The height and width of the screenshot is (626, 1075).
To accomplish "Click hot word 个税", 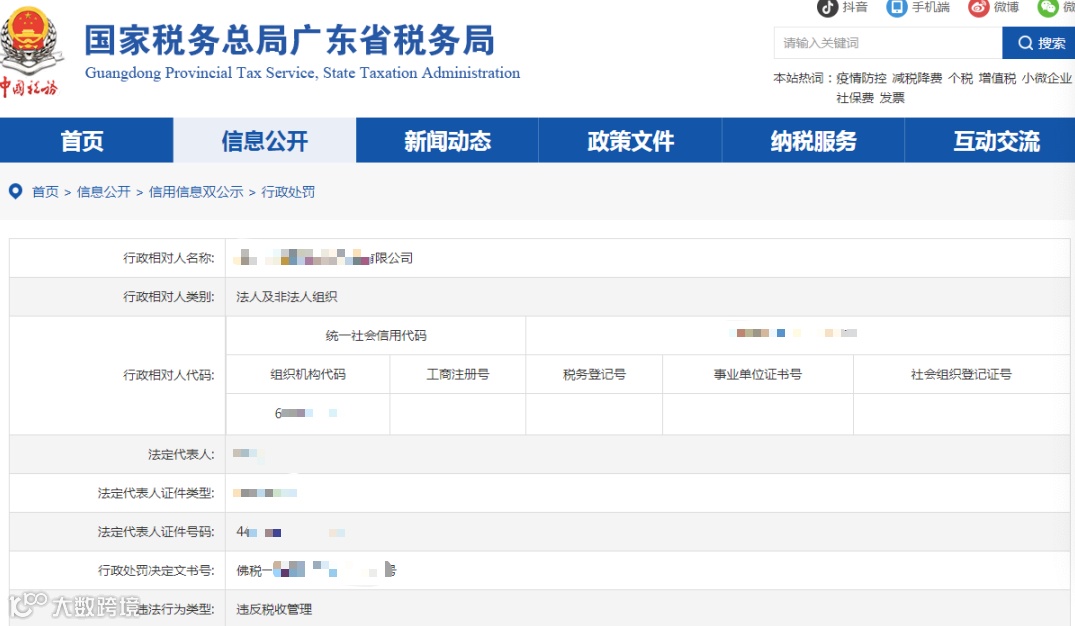I will tap(960, 78).
